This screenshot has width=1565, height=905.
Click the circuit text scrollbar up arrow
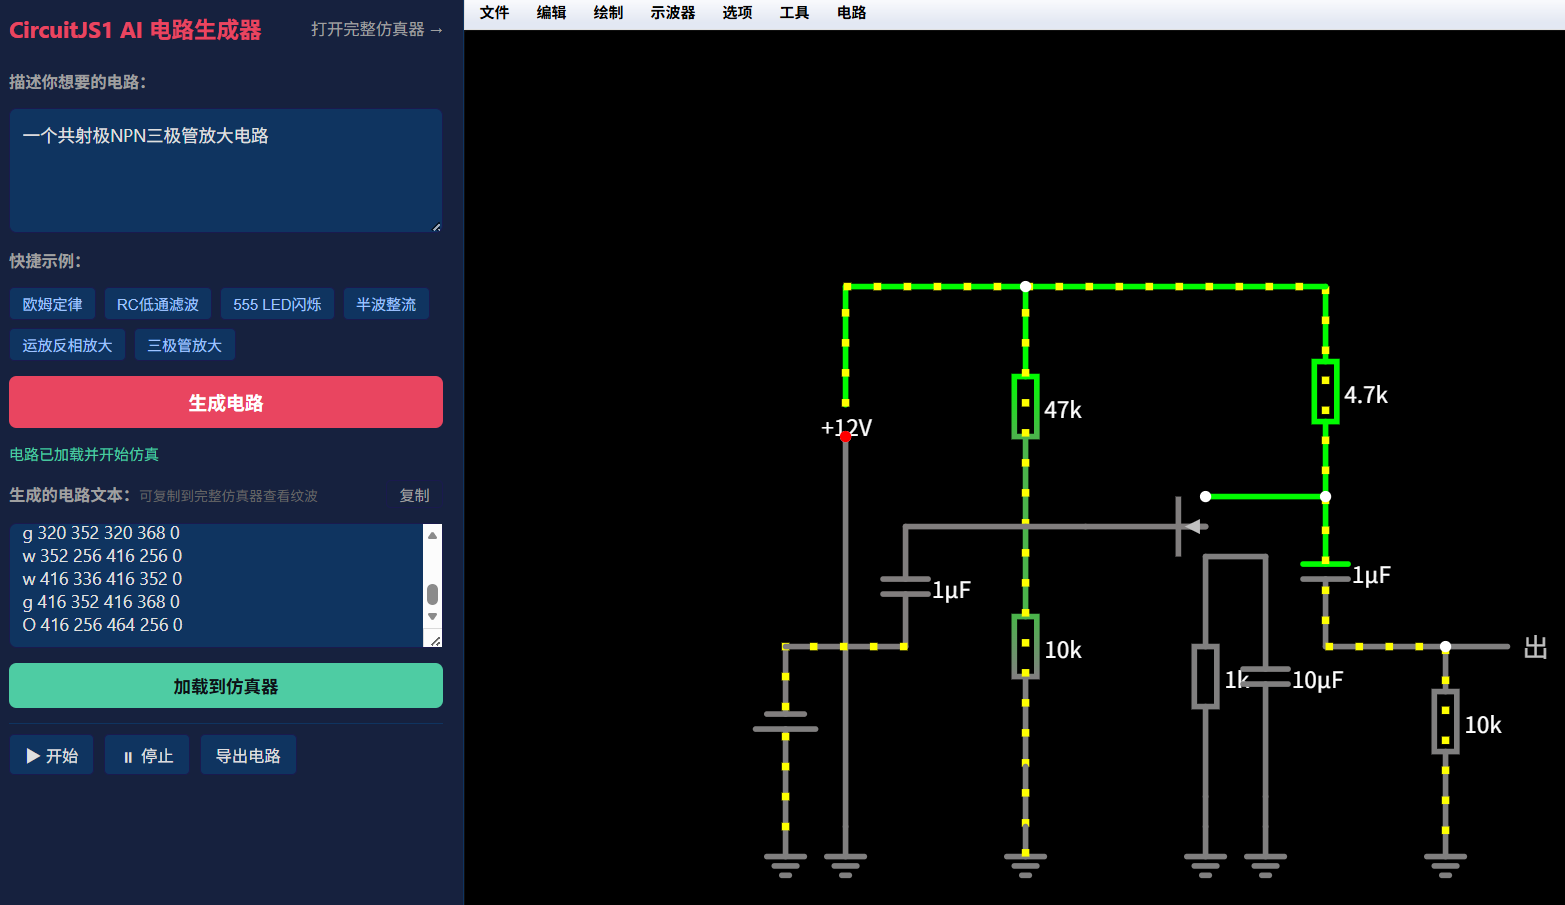point(432,535)
